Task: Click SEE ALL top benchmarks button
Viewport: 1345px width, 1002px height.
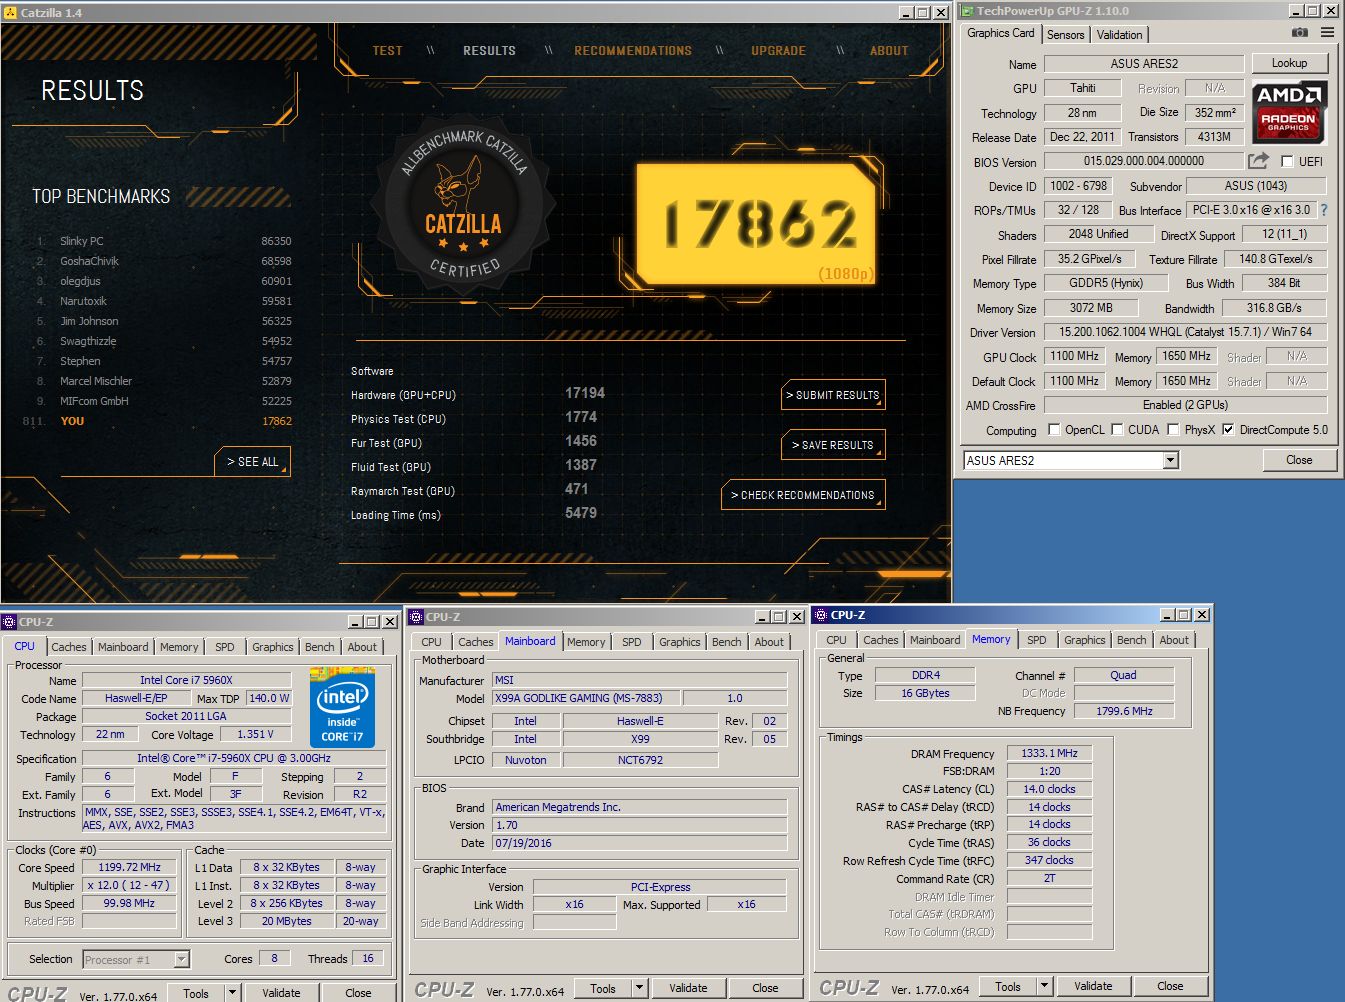Action: coord(253,462)
